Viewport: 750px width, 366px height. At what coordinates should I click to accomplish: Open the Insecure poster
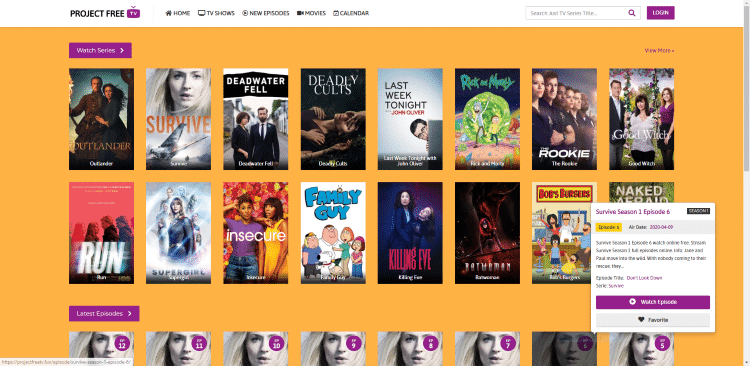coord(256,233)
